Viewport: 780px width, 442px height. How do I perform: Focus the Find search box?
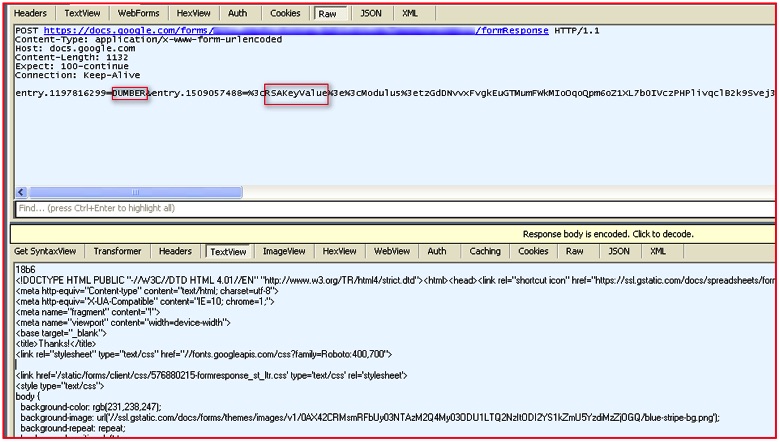click(395, 208)
